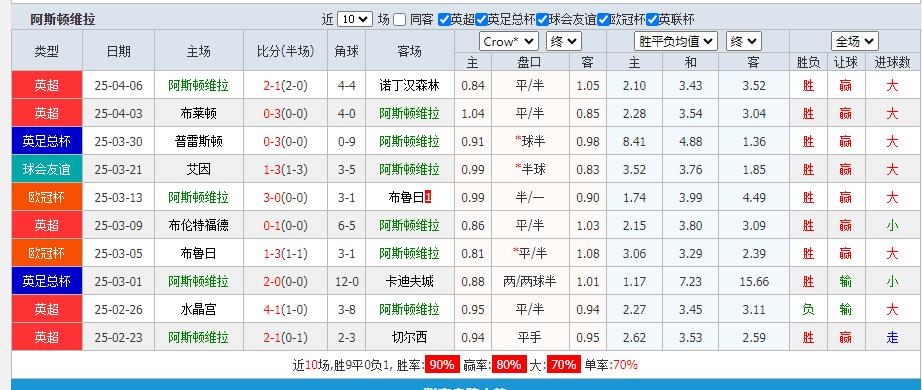Toggle the 同客 checkbox

click(x=400, y=19)
